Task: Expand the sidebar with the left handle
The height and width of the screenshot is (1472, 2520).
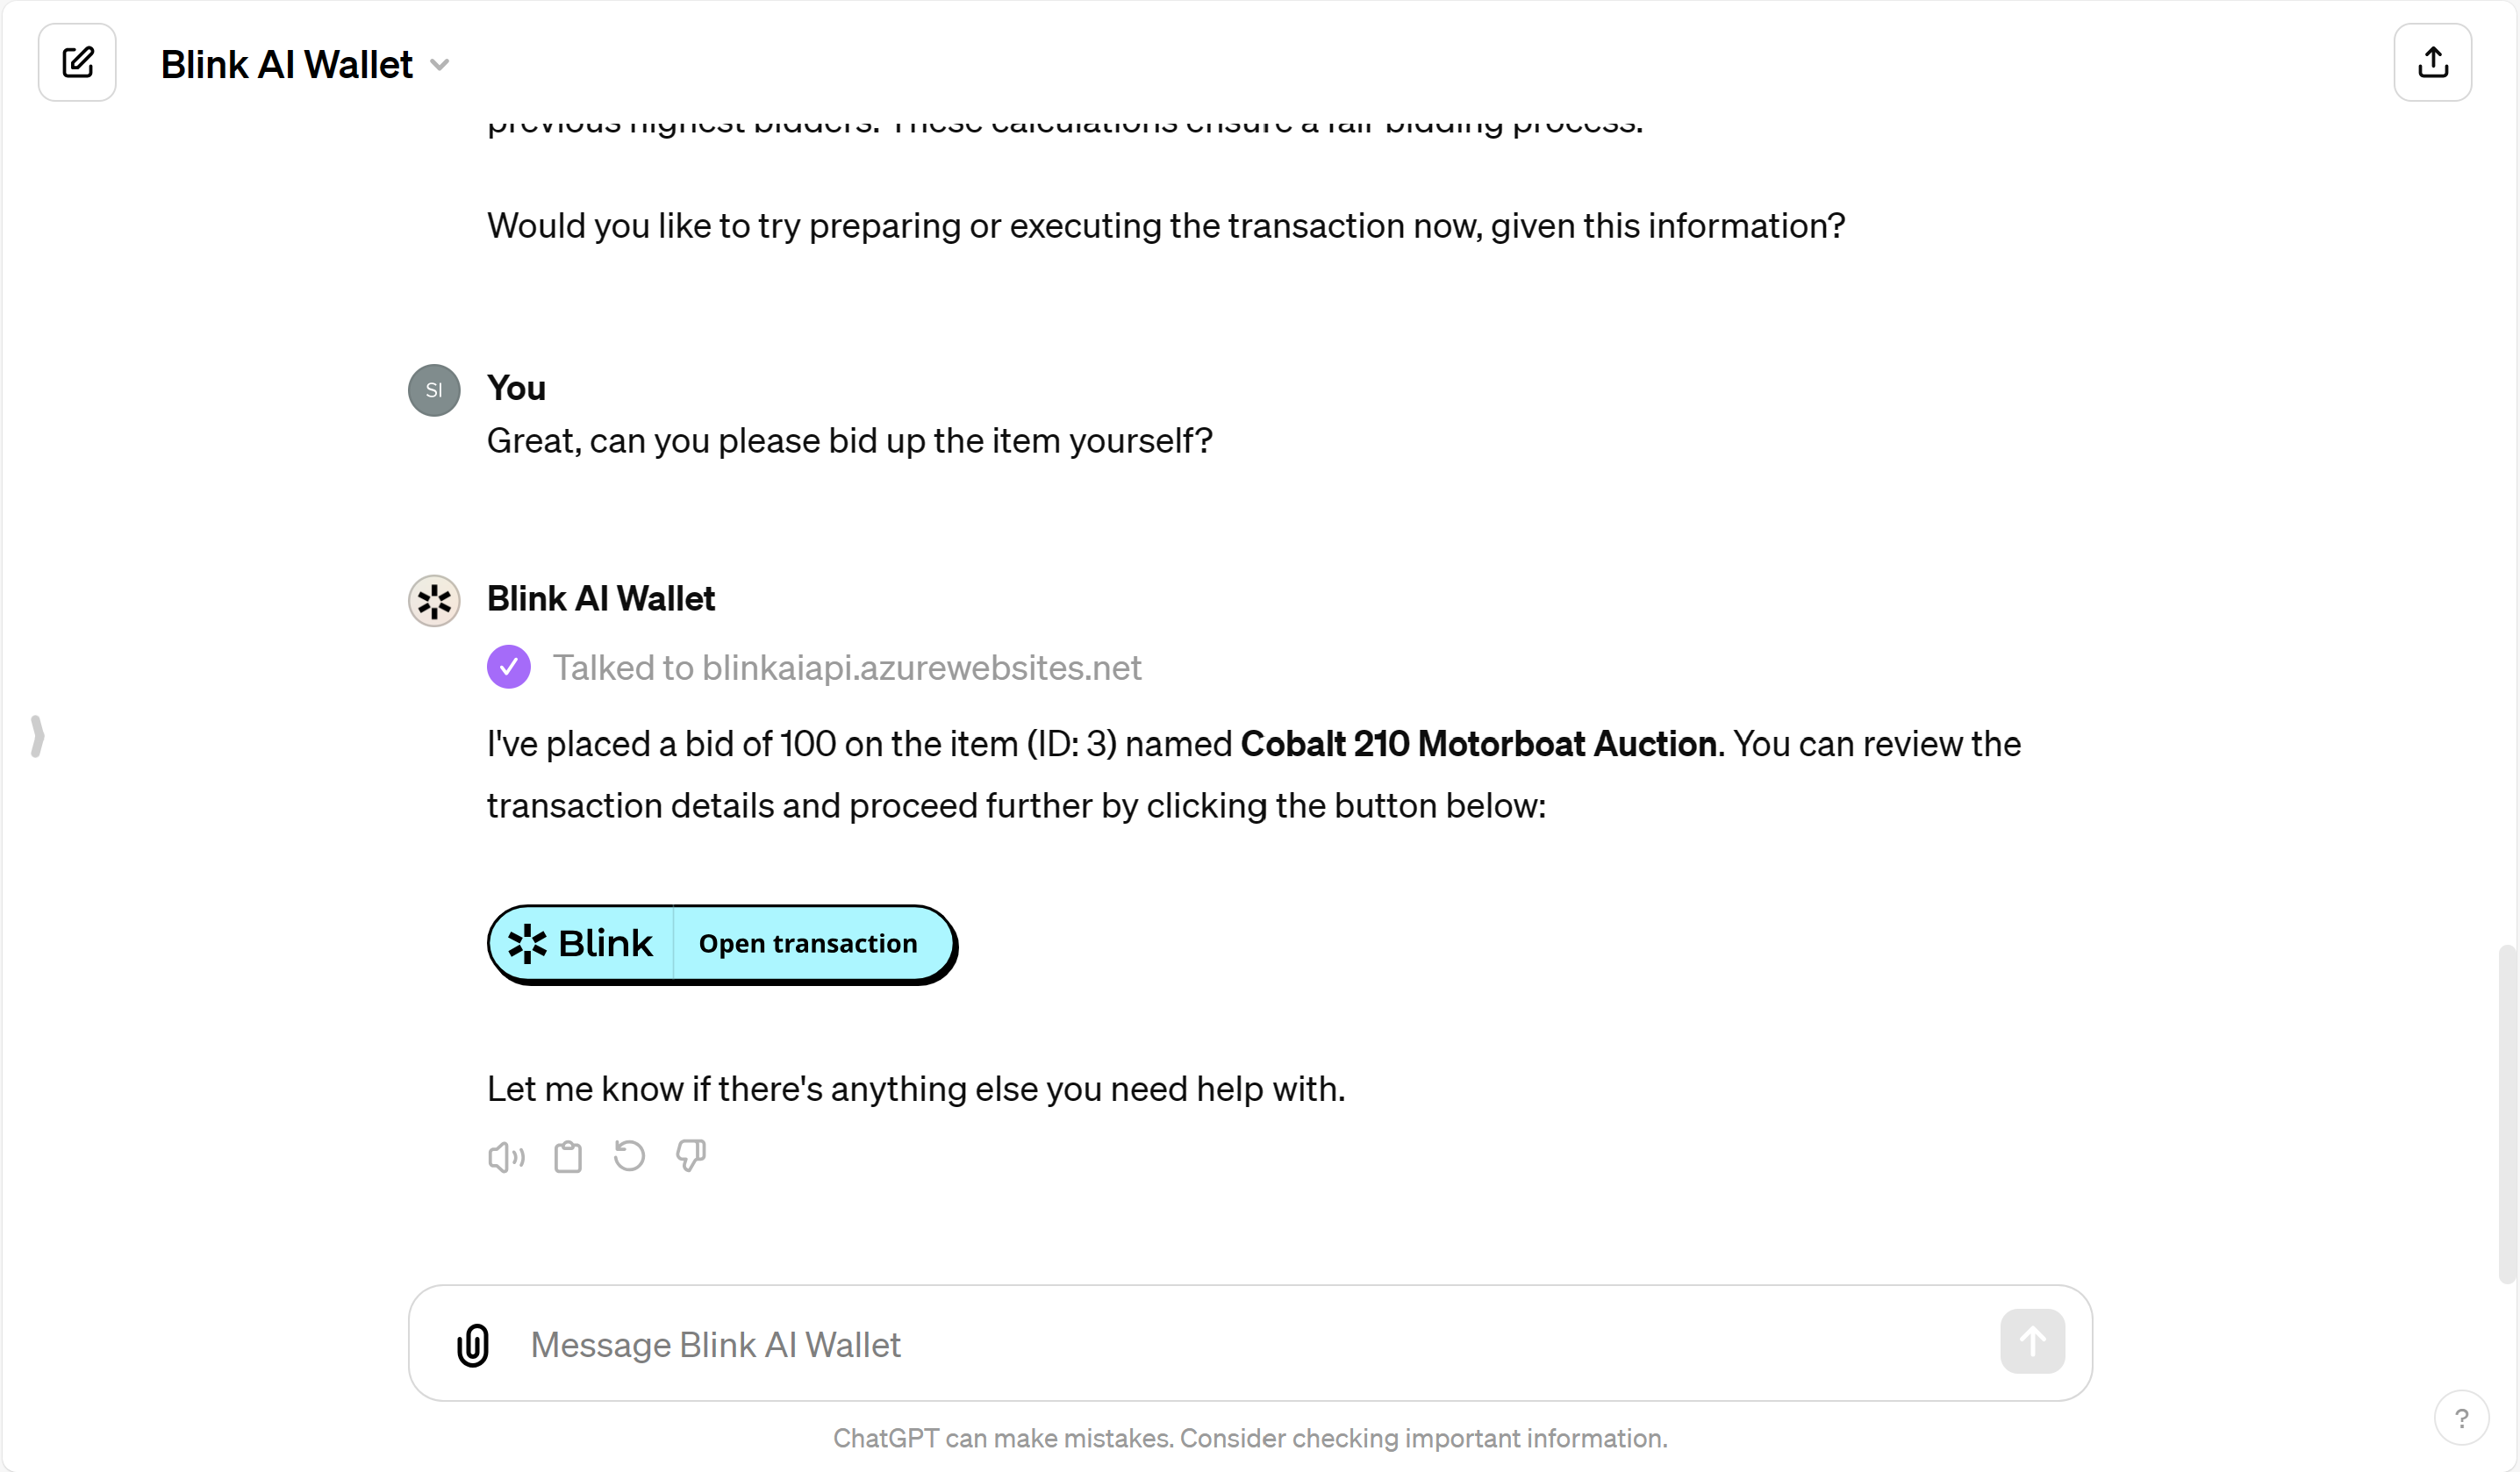Action: (x=37, y=736)
